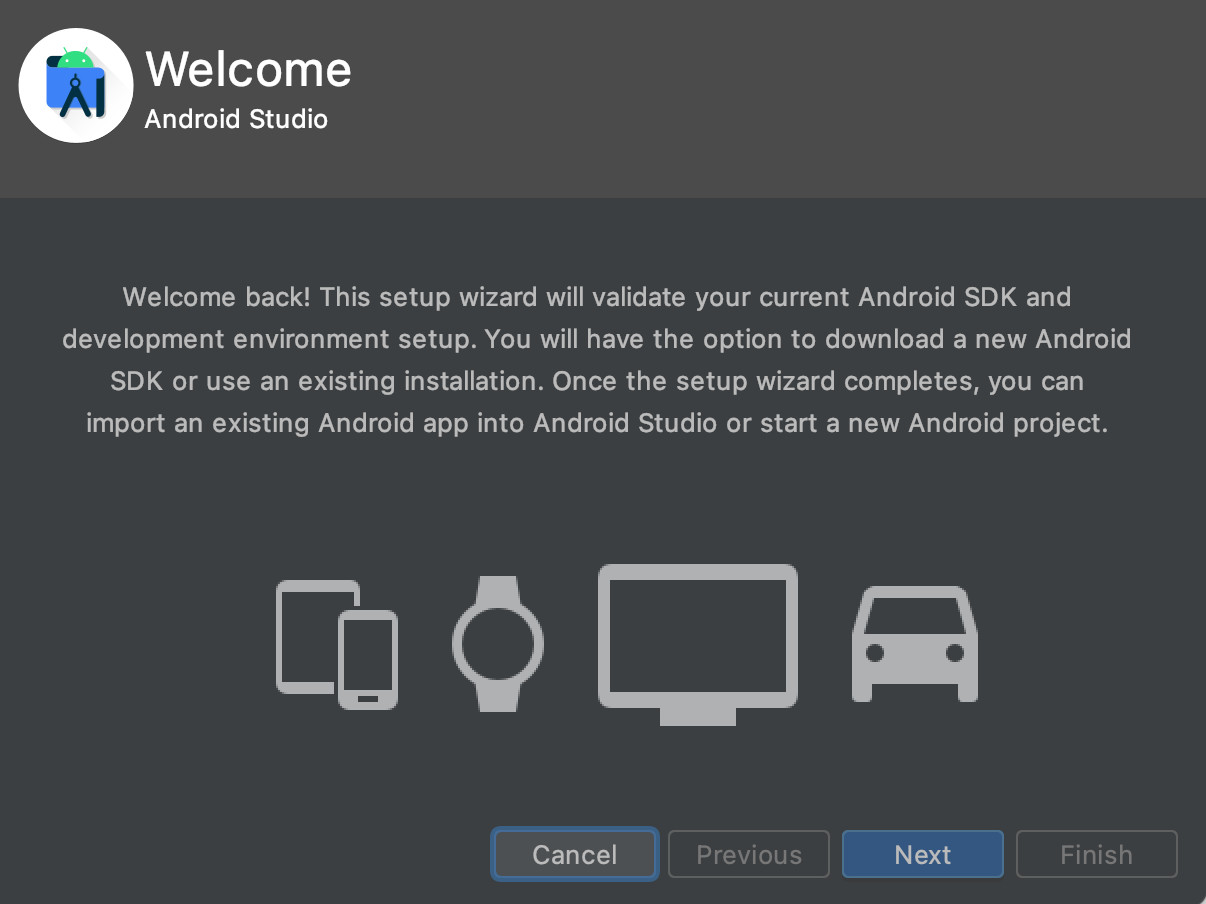Click the Android TV screen icon
This screenshot has width=1206, height=904.
pyautogui.click(x=698, y=645)
